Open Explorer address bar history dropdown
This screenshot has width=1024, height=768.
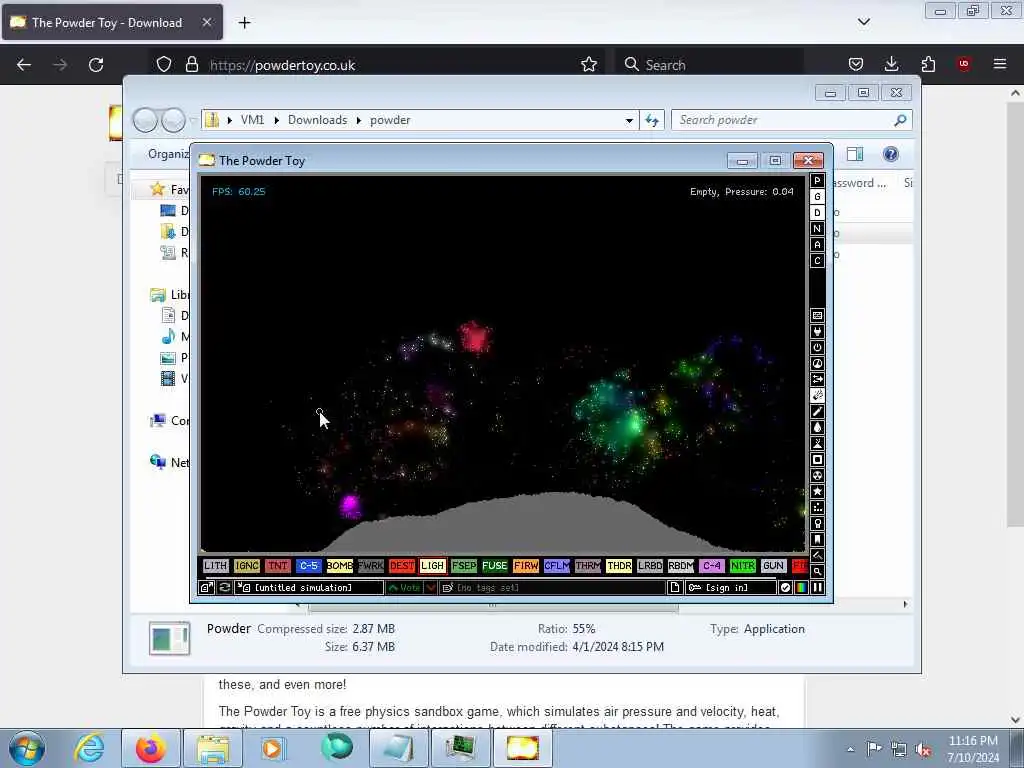(x=629, y=120)
